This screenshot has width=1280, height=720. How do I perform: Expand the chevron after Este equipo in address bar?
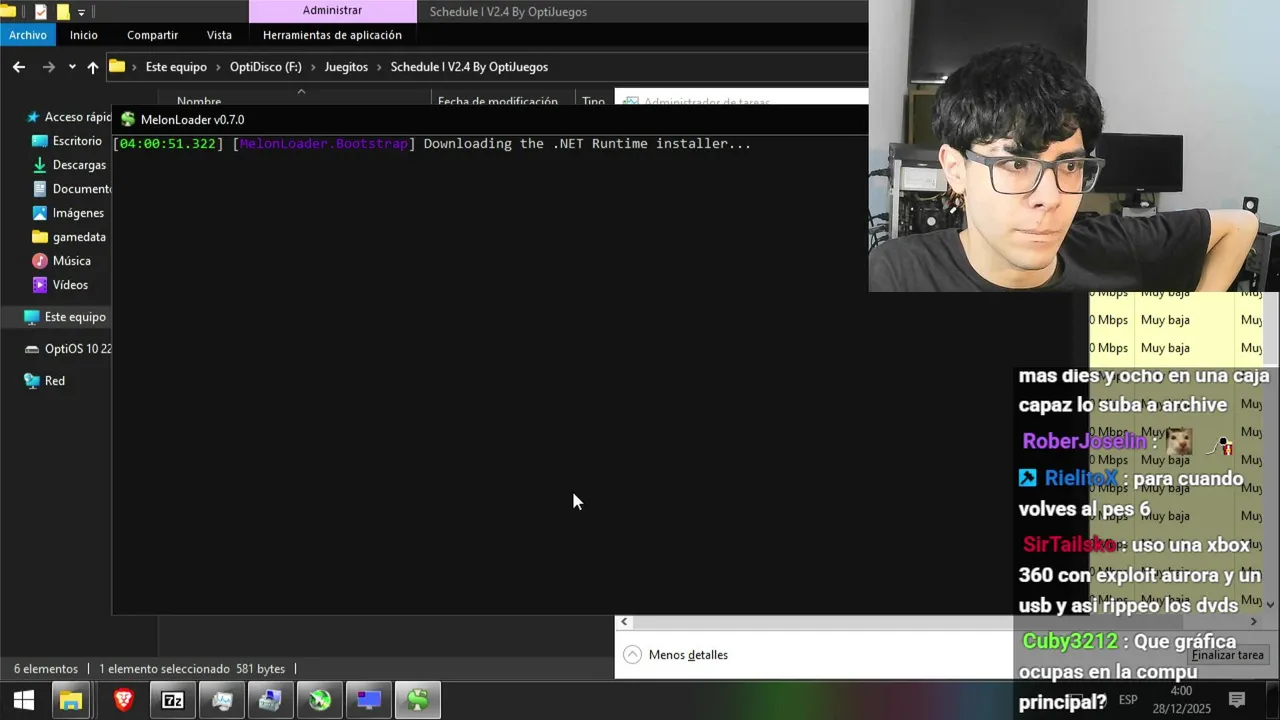tap(218, 67)
